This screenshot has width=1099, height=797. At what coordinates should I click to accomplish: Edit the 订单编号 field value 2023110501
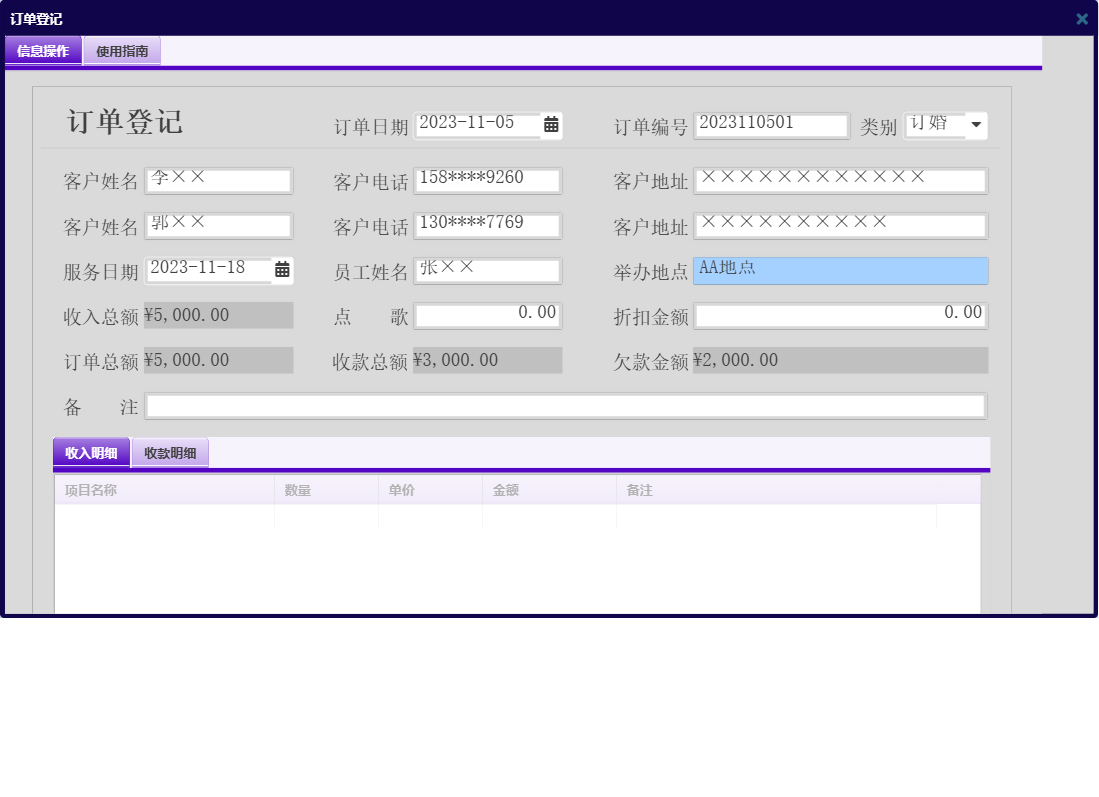771,124
